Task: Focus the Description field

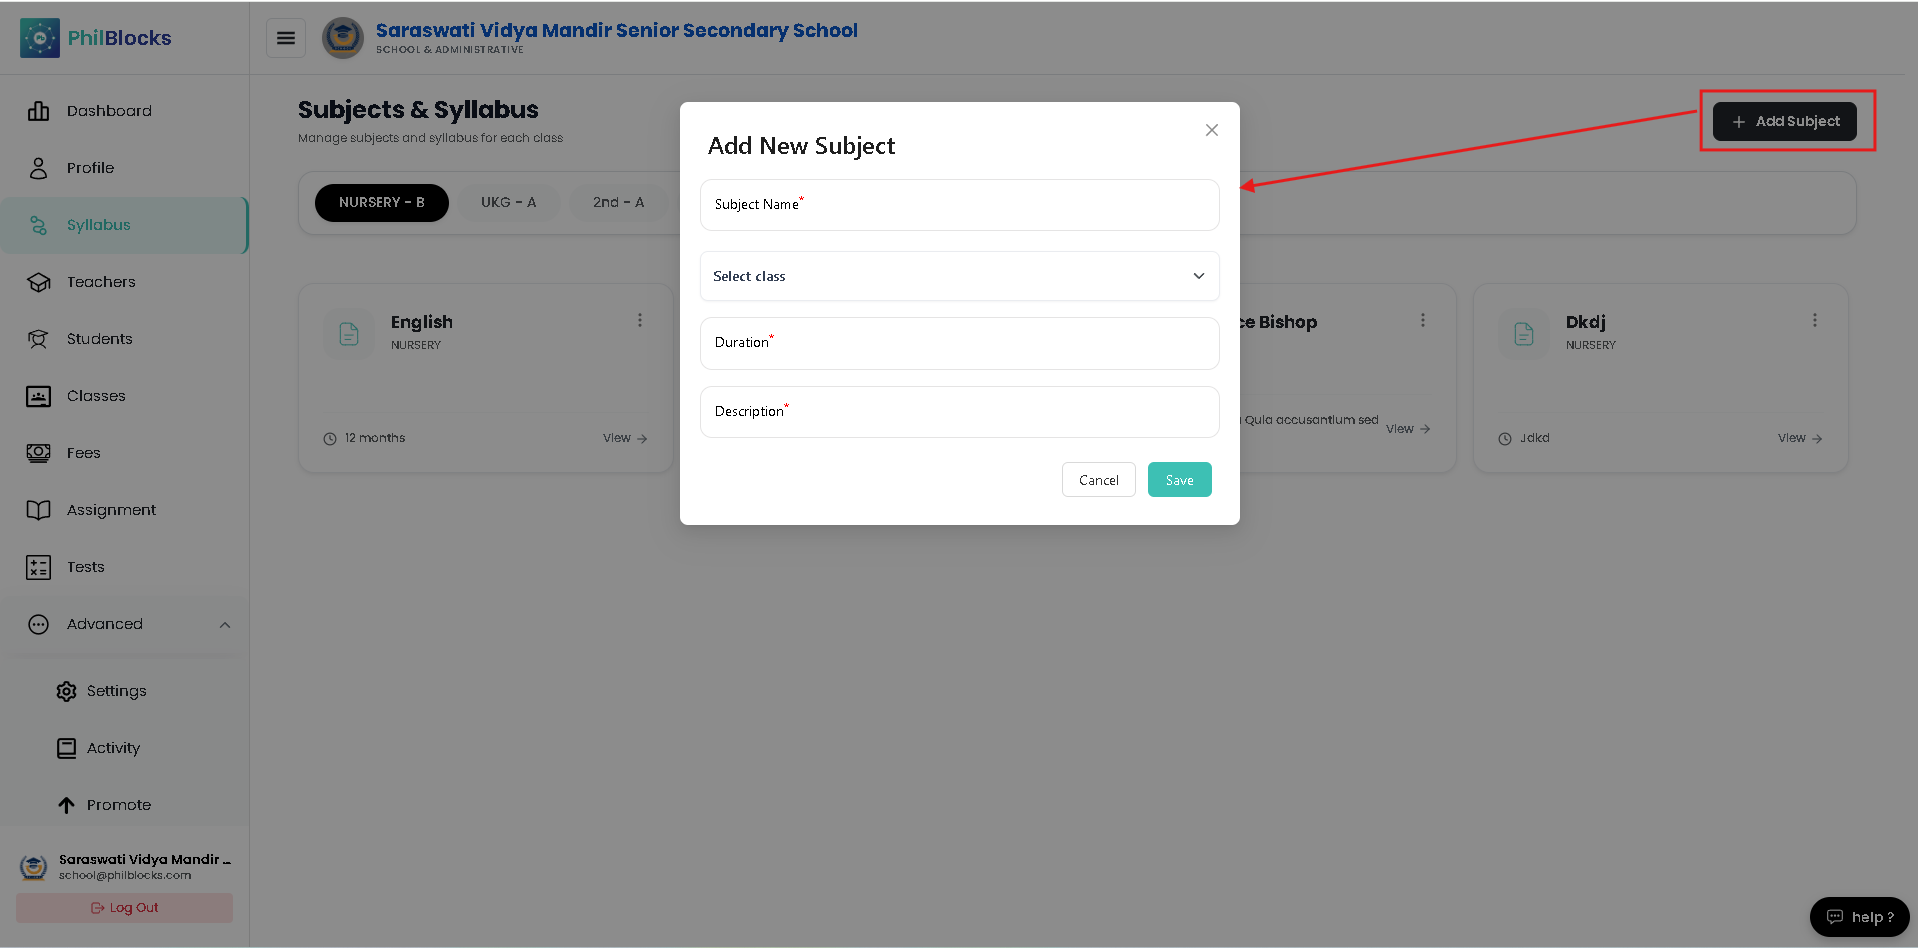Action: pos(960,412)
